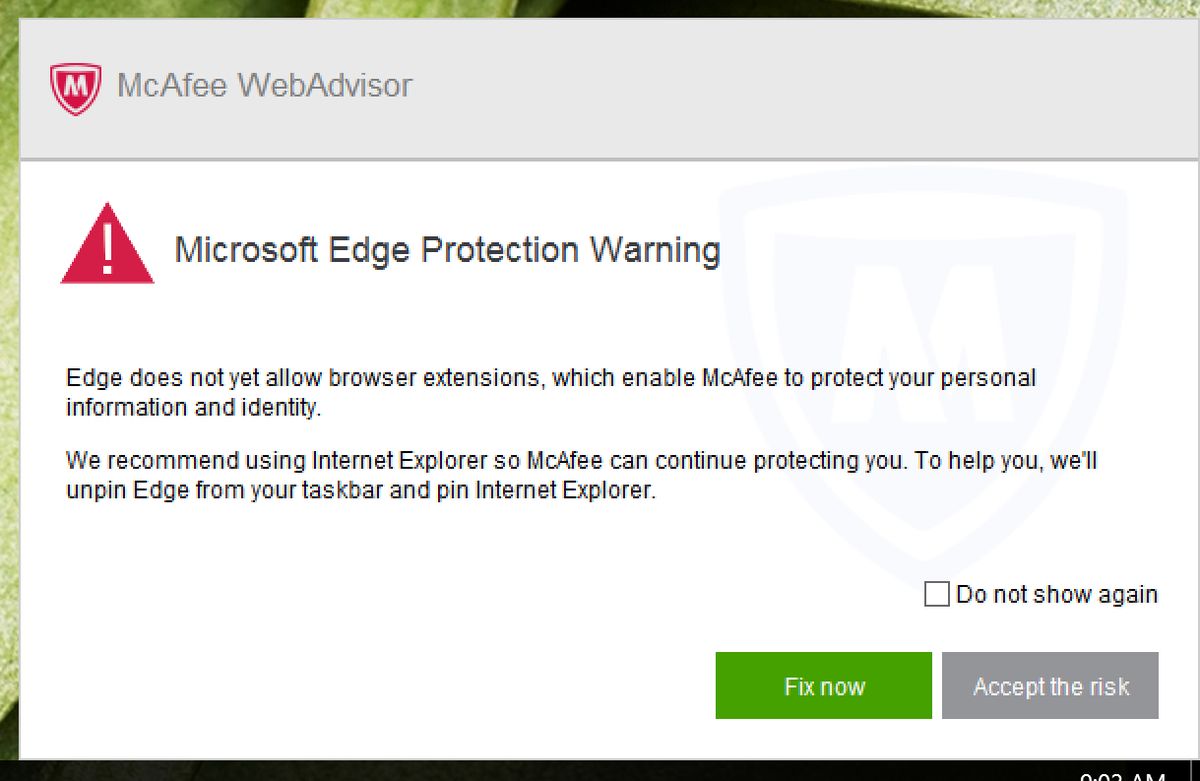Click the white M inside the header logo
This screenshot has height=781, width=1200.
pyautogui.click(x=75, y=88)
